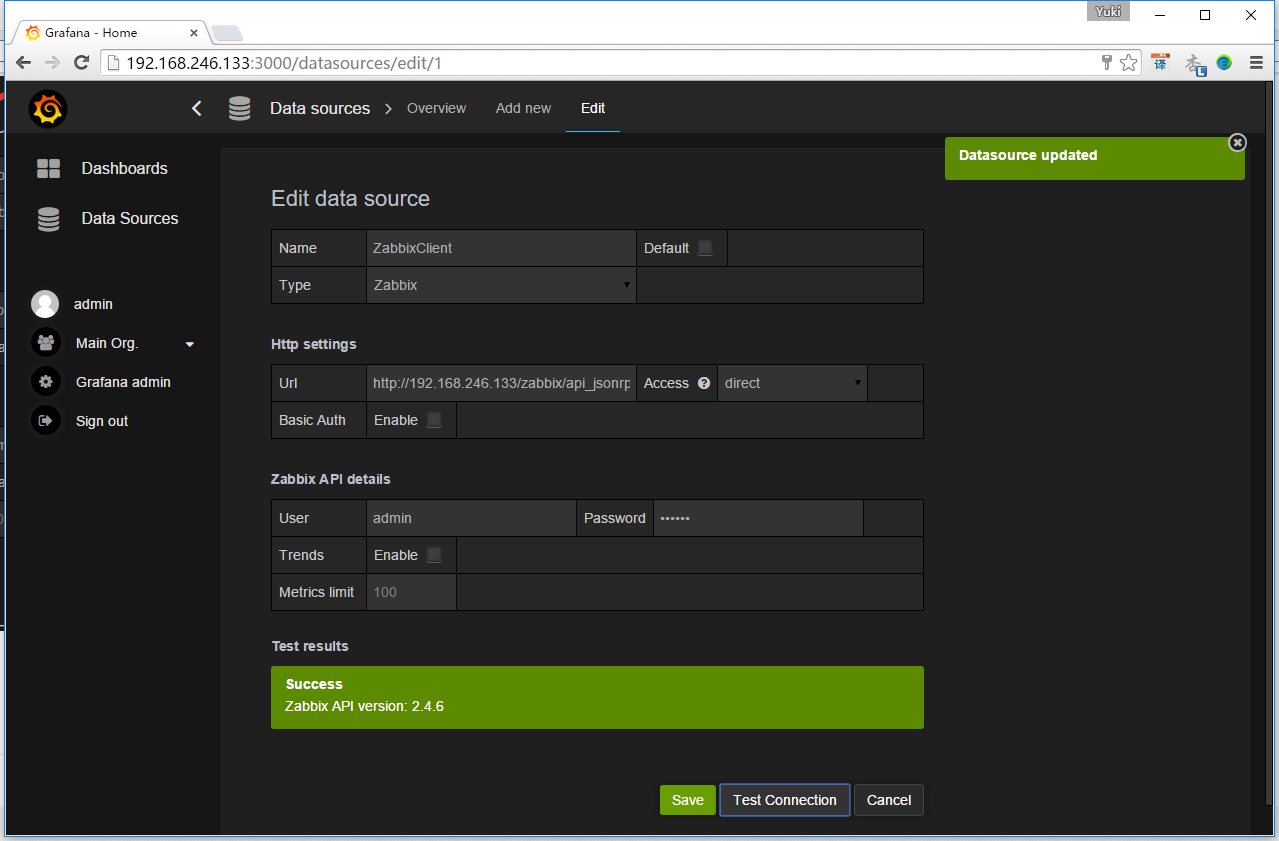The image size is (1279, 841).
Task: Expand the Main Org. dropdown arrow
Action: [x=190, y=344]
